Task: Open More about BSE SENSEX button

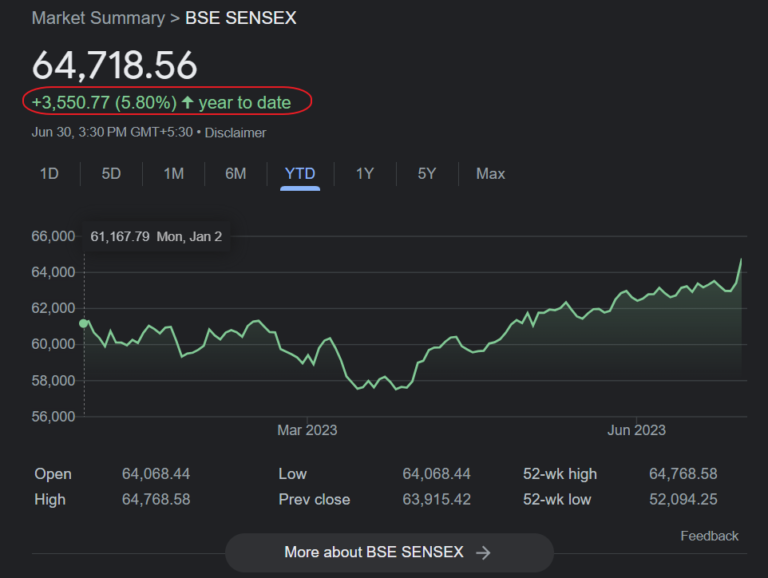Action: tap(389, 553)
